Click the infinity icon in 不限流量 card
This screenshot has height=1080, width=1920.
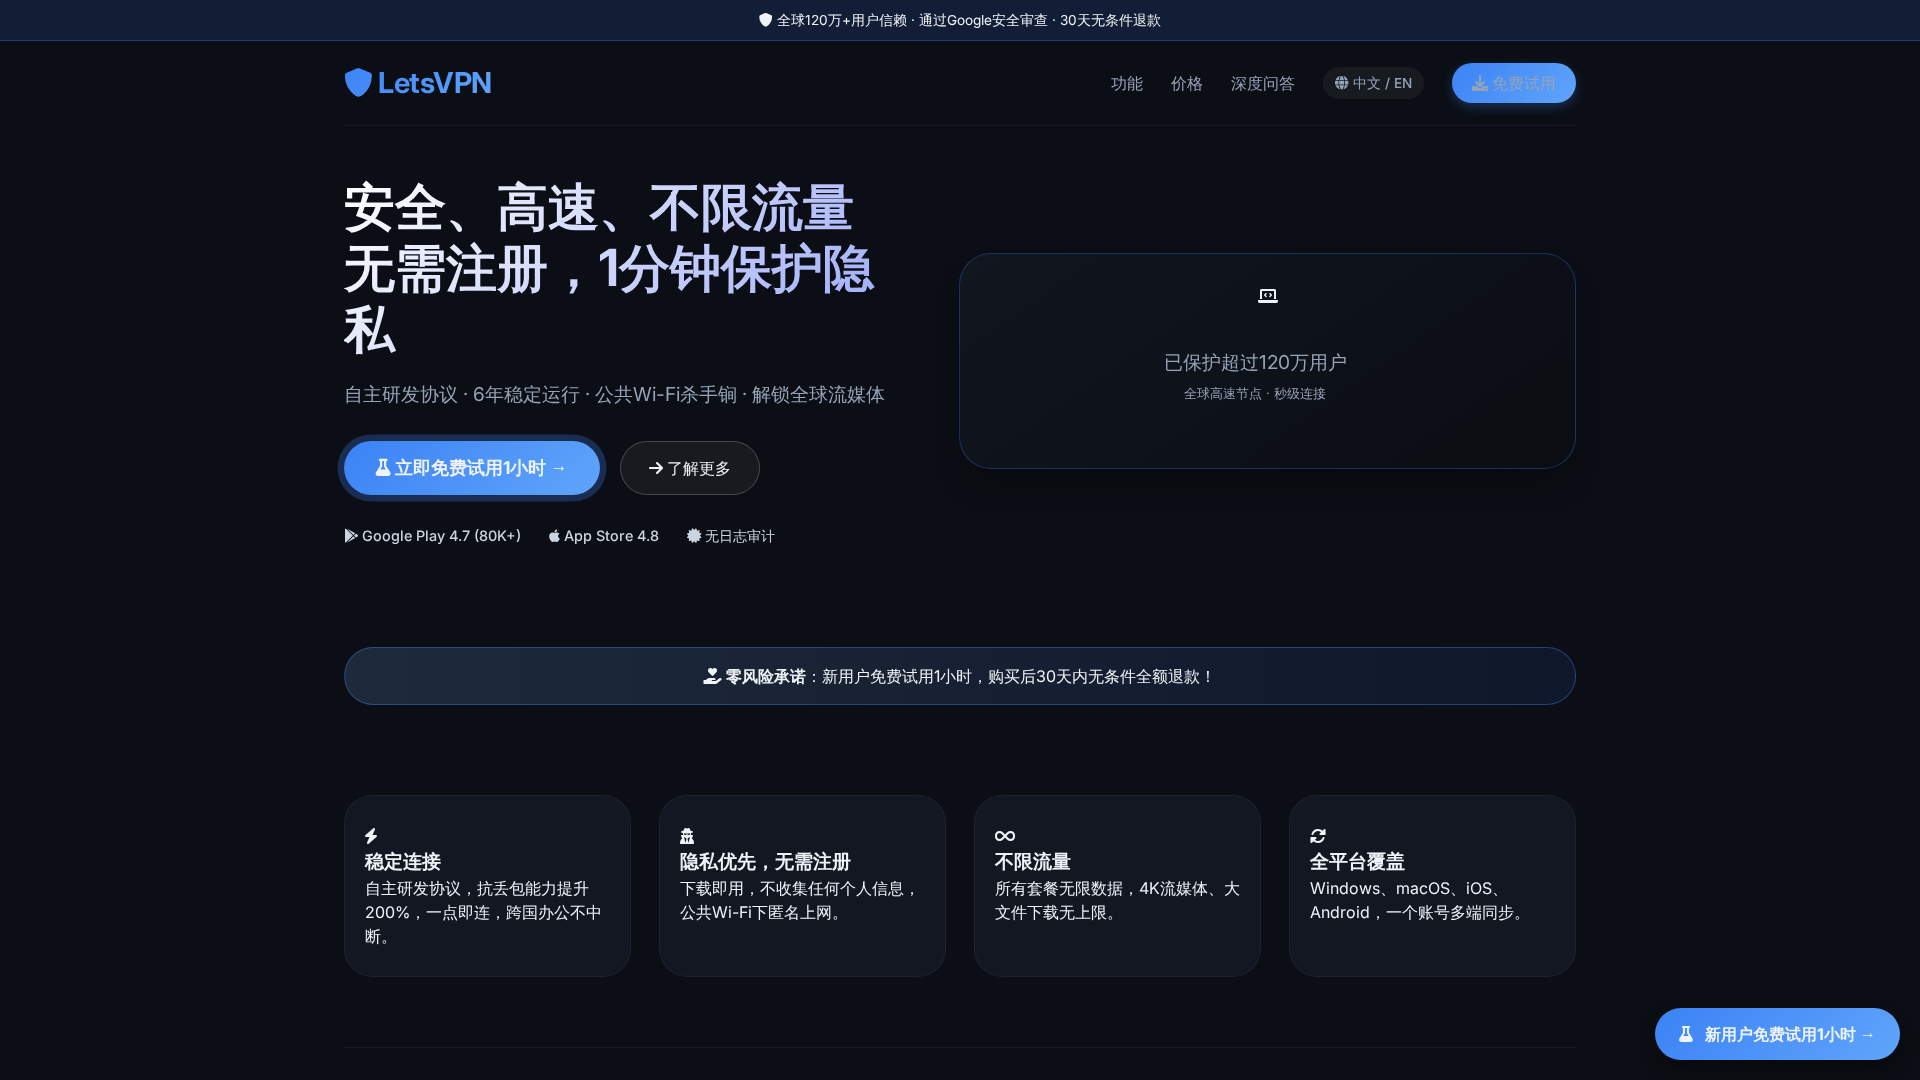(x=1005, y=836)
